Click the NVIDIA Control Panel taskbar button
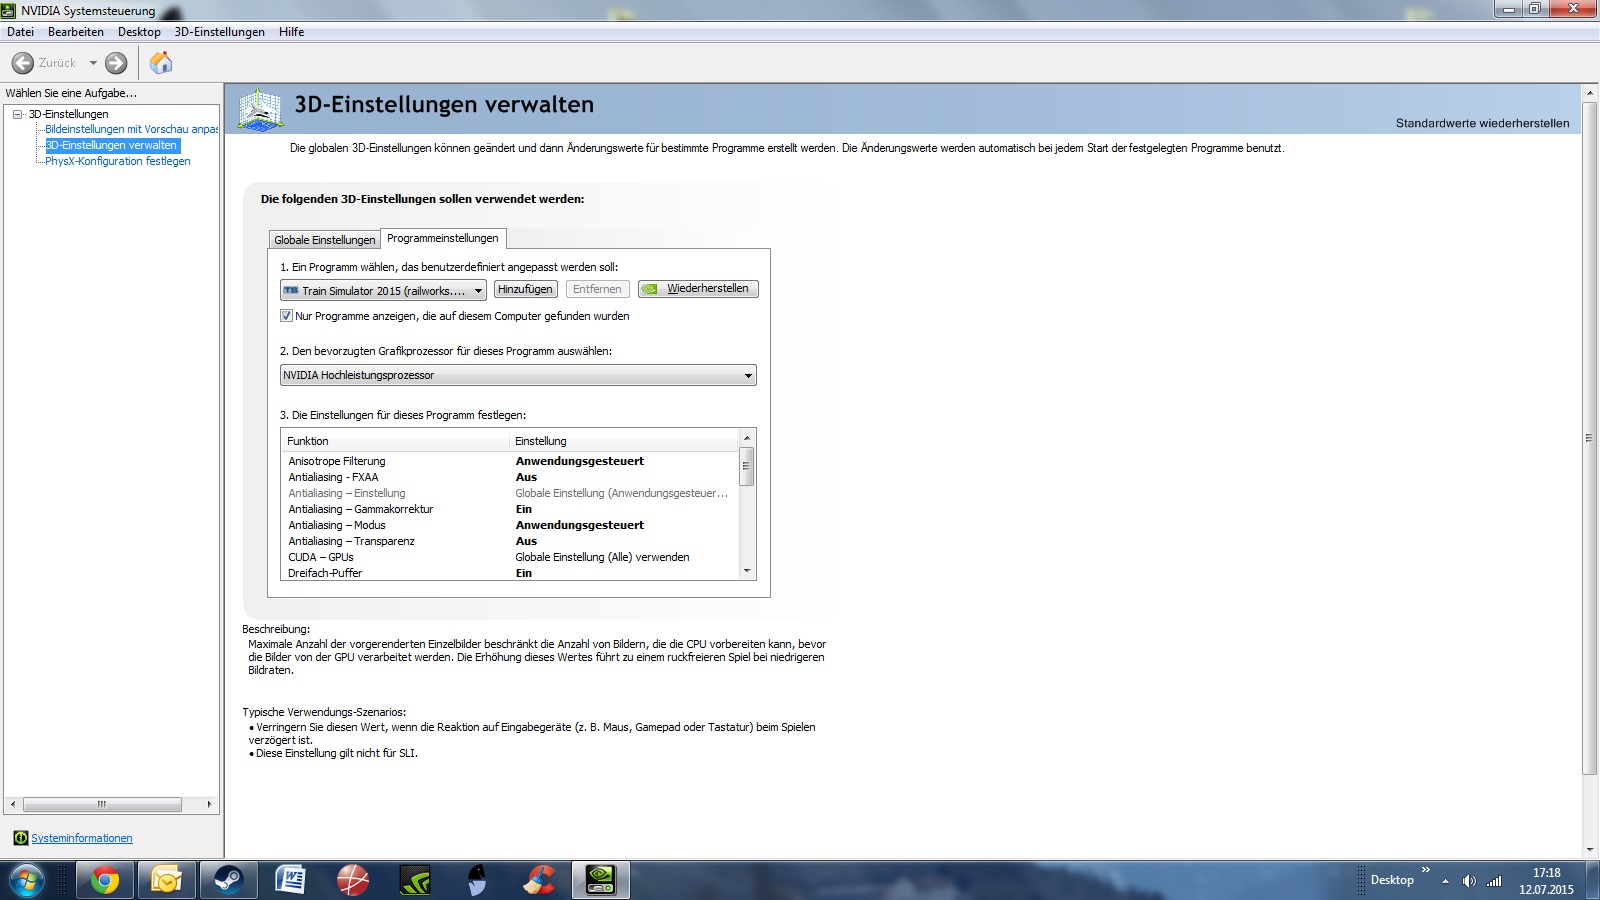Image resolution: width=1600 pixels, height=900 pixels. 601,880
